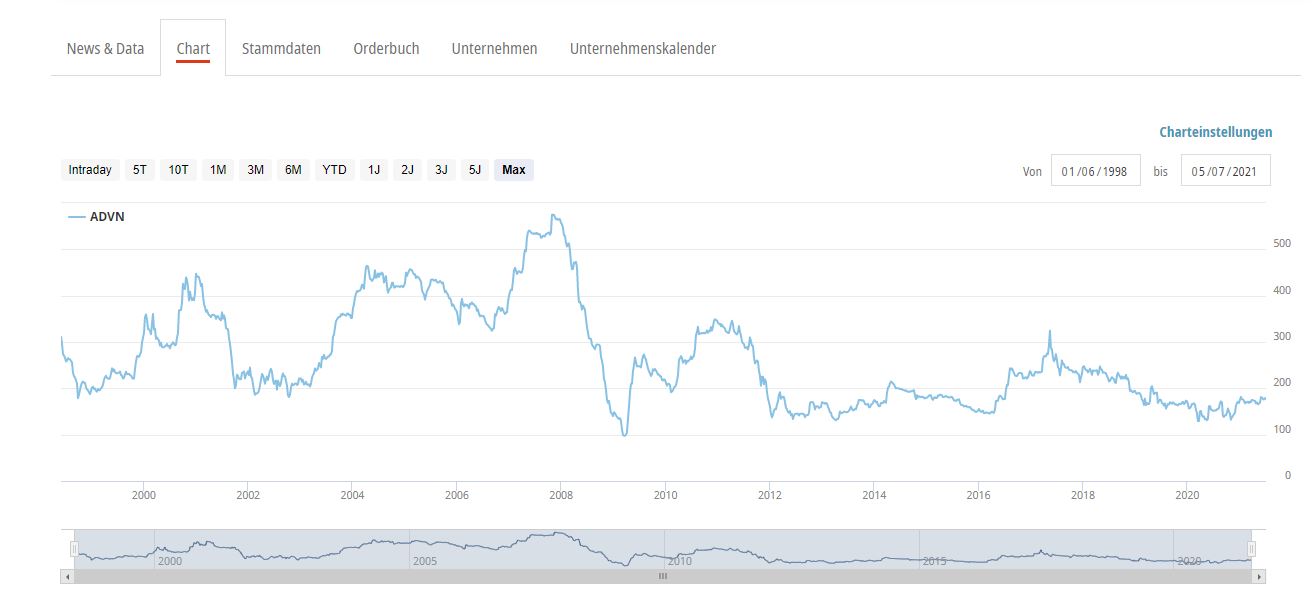The height and width of the screenshot is (609, 1316).
Task: Open the Stammdaten tab
Action: 281,48
